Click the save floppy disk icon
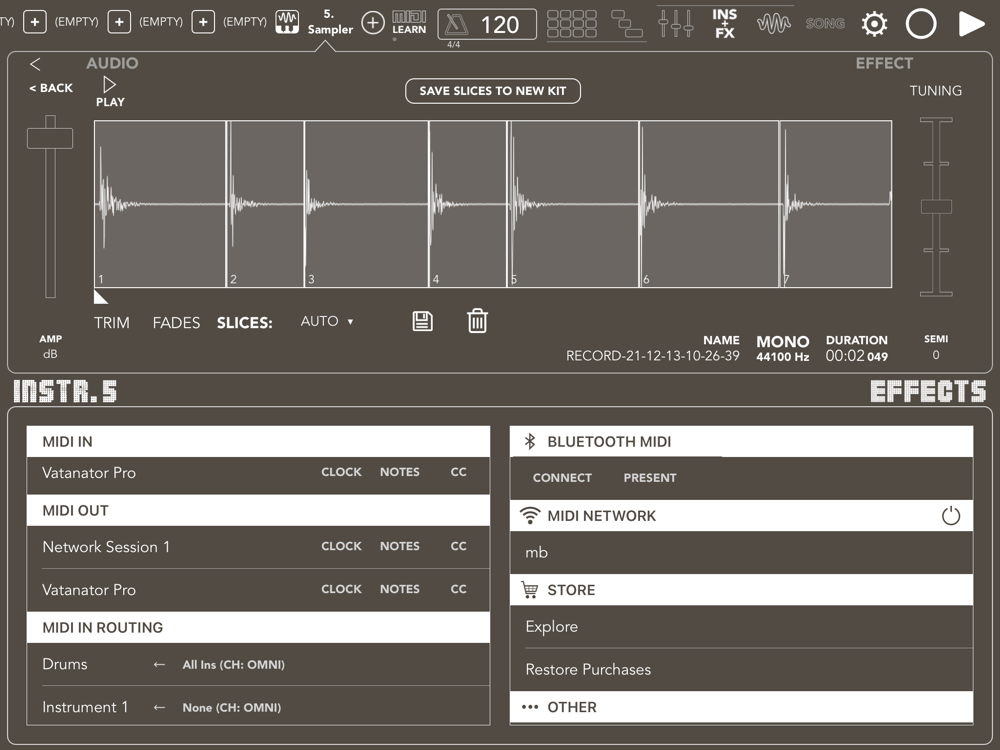The height and width of the screenshot is (750, 1000). (x=423, y=321)
